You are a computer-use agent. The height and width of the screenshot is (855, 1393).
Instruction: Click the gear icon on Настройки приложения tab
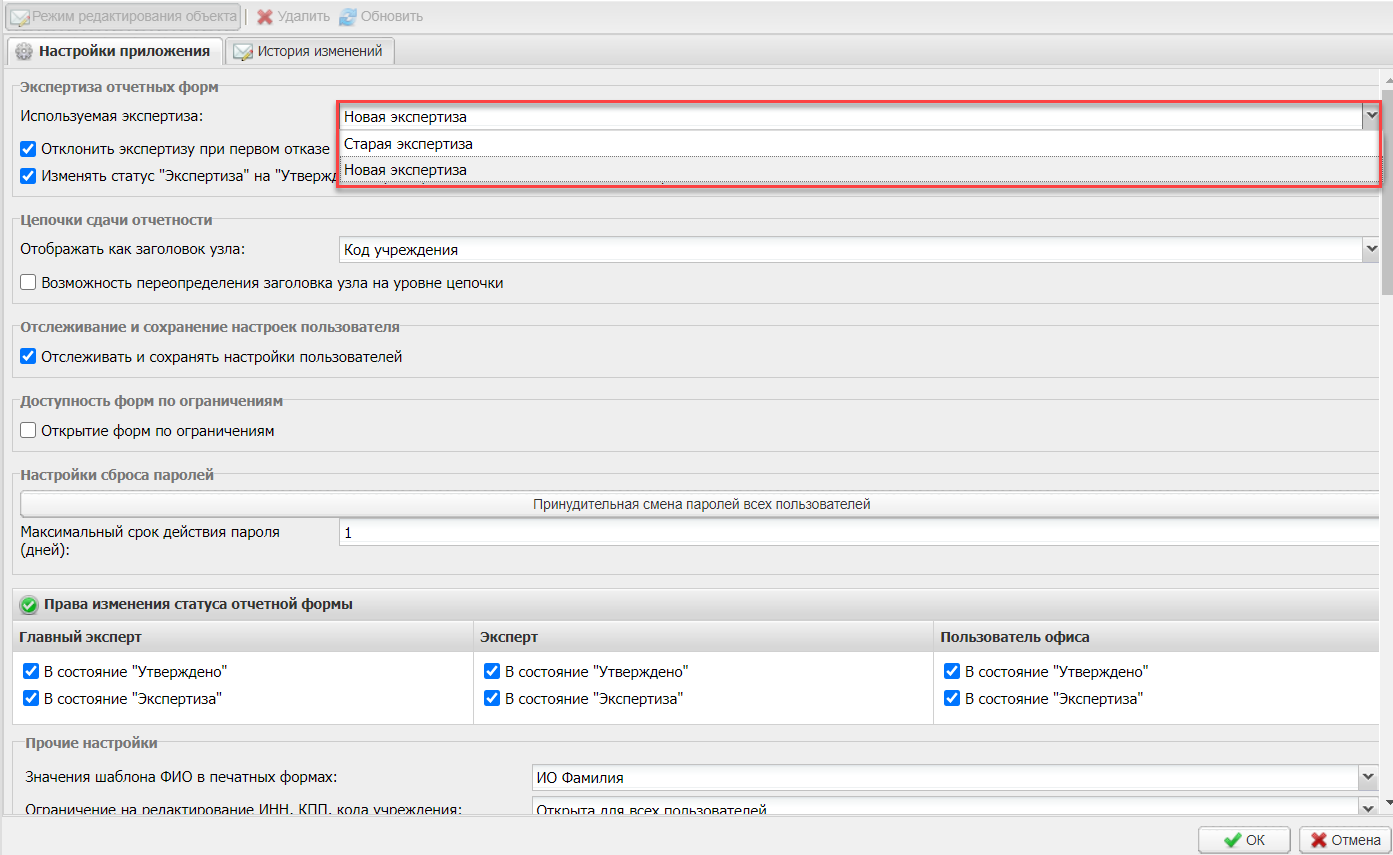click(x=24, y=51)
